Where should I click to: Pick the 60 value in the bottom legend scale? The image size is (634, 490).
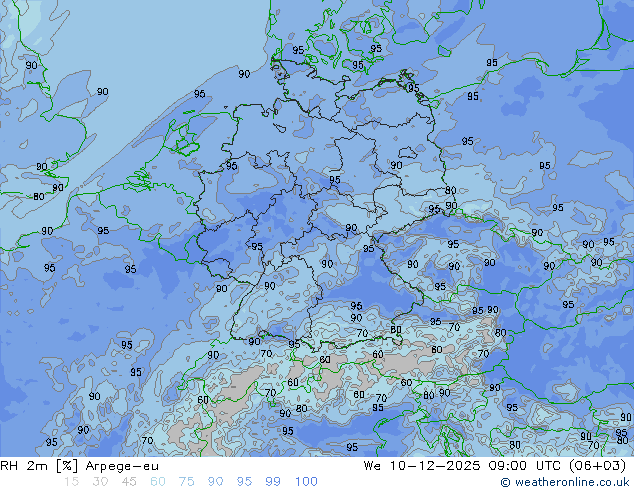point(158,482)
